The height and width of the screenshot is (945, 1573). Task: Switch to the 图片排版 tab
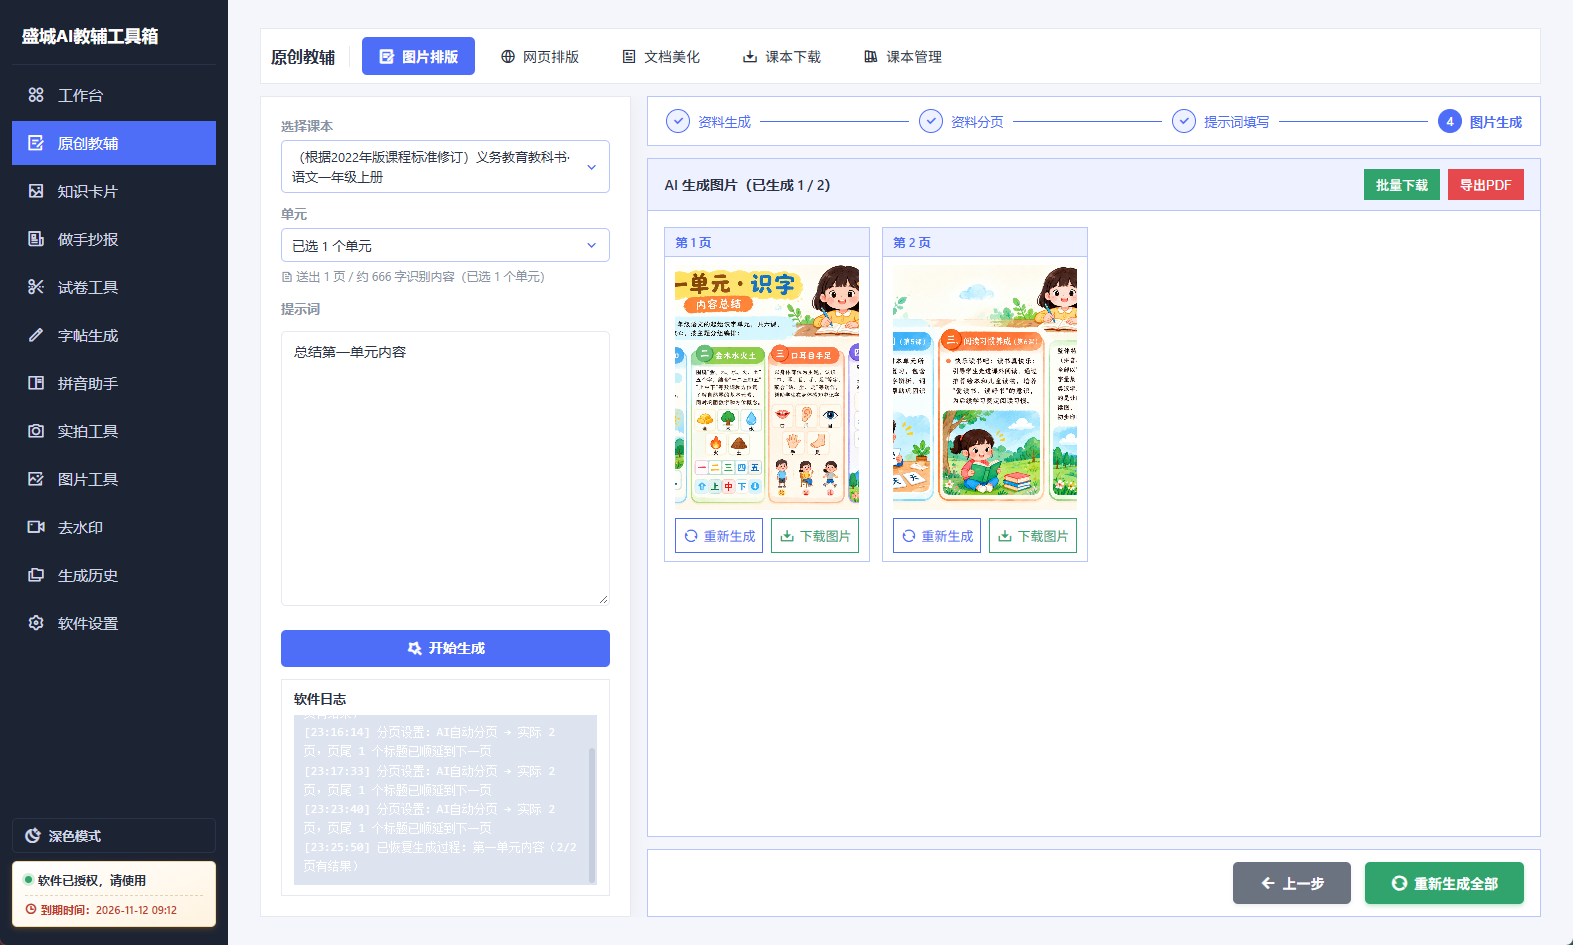(x=418, y=56)
